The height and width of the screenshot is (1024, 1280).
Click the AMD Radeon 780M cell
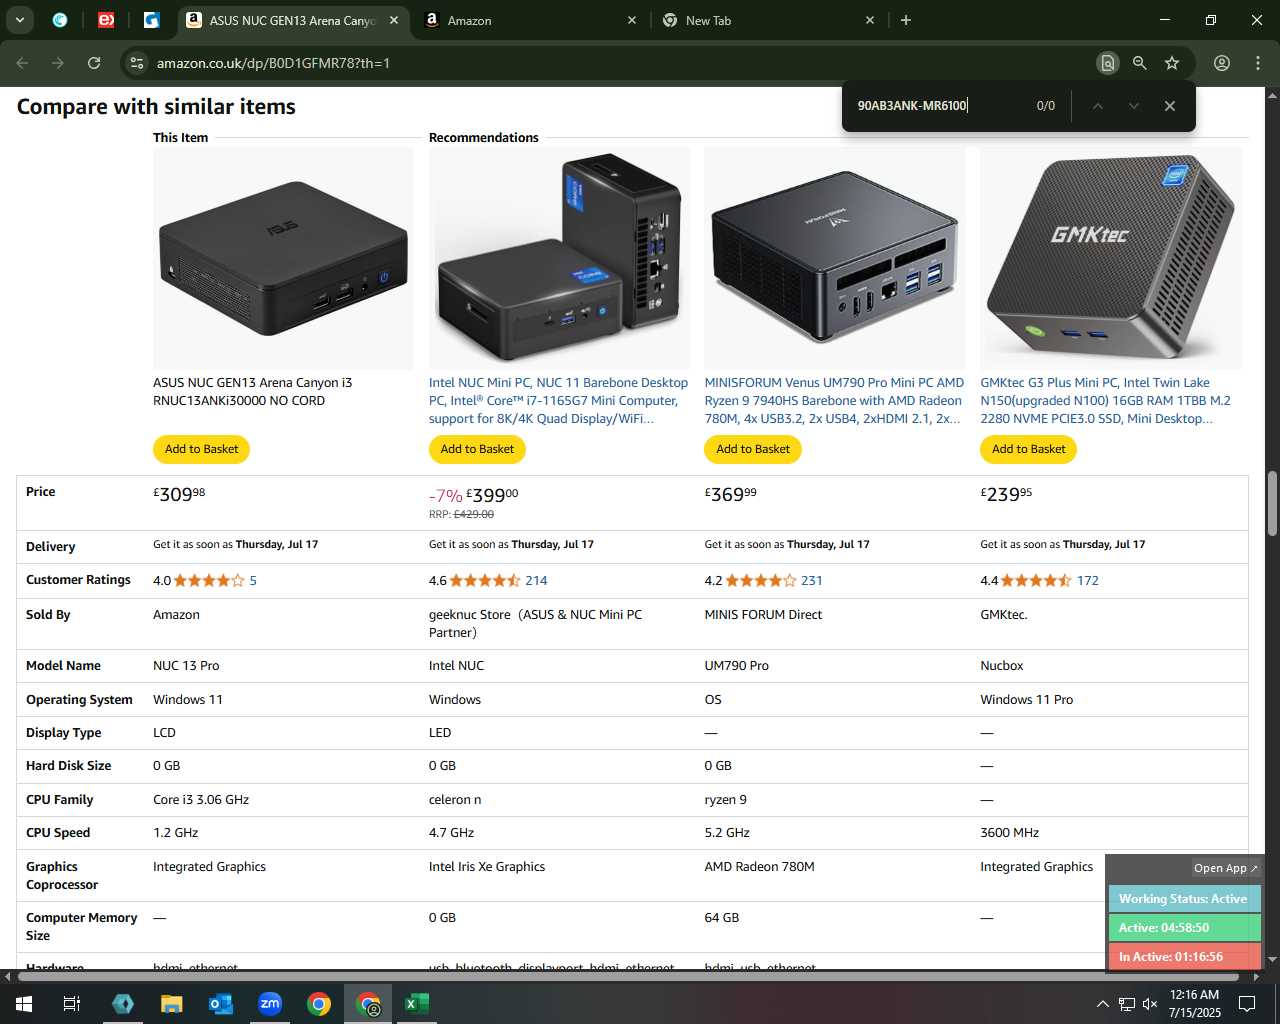760,867
